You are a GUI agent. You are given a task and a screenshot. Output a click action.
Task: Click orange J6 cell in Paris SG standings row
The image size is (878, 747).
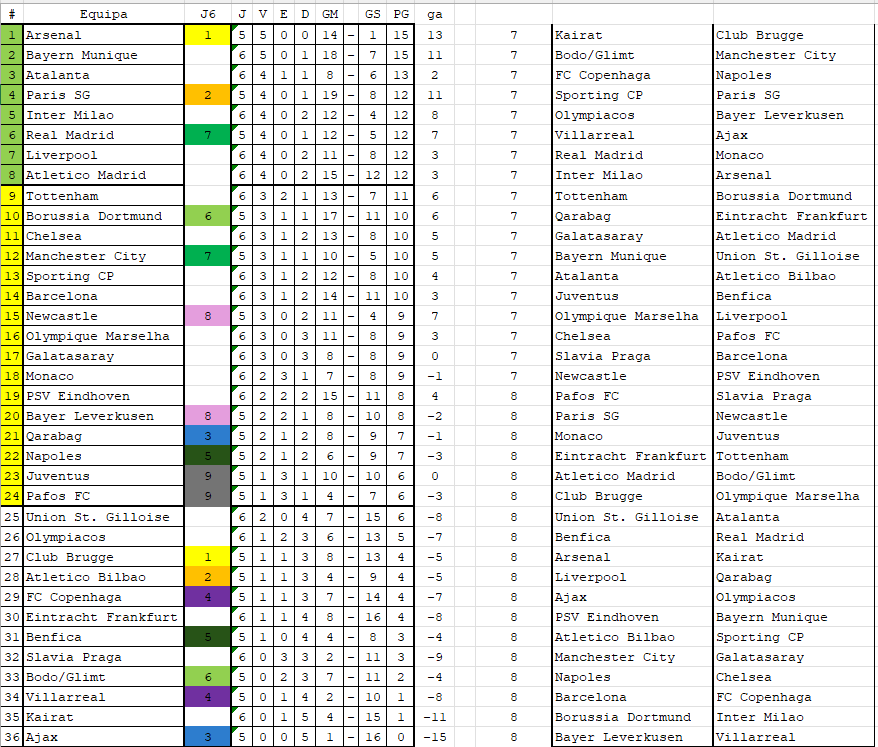coord(207,95)
